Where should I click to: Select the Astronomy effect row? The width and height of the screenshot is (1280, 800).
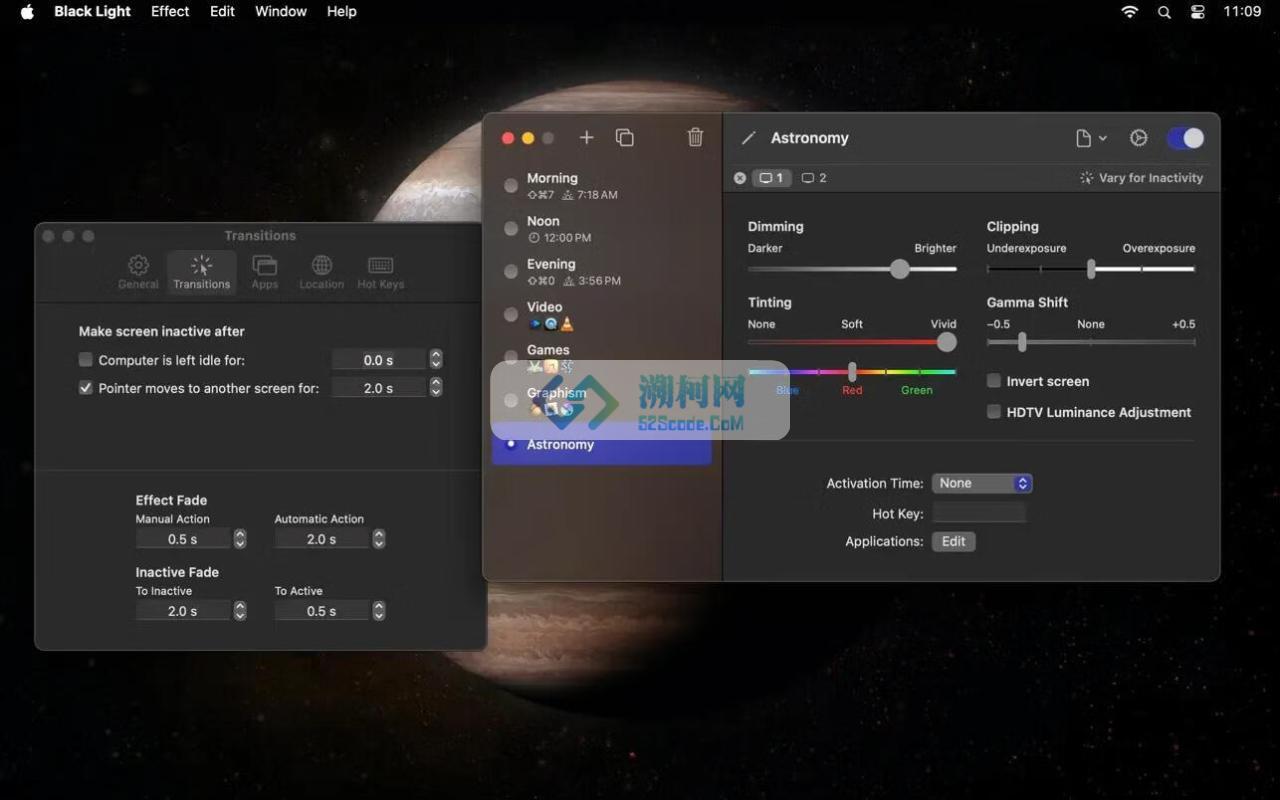602,444
